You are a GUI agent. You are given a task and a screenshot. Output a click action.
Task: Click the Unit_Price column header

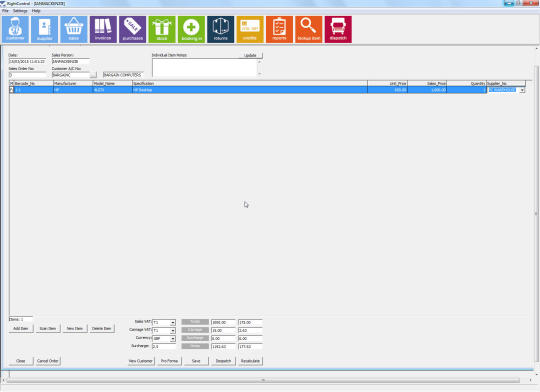click(387, 83)
